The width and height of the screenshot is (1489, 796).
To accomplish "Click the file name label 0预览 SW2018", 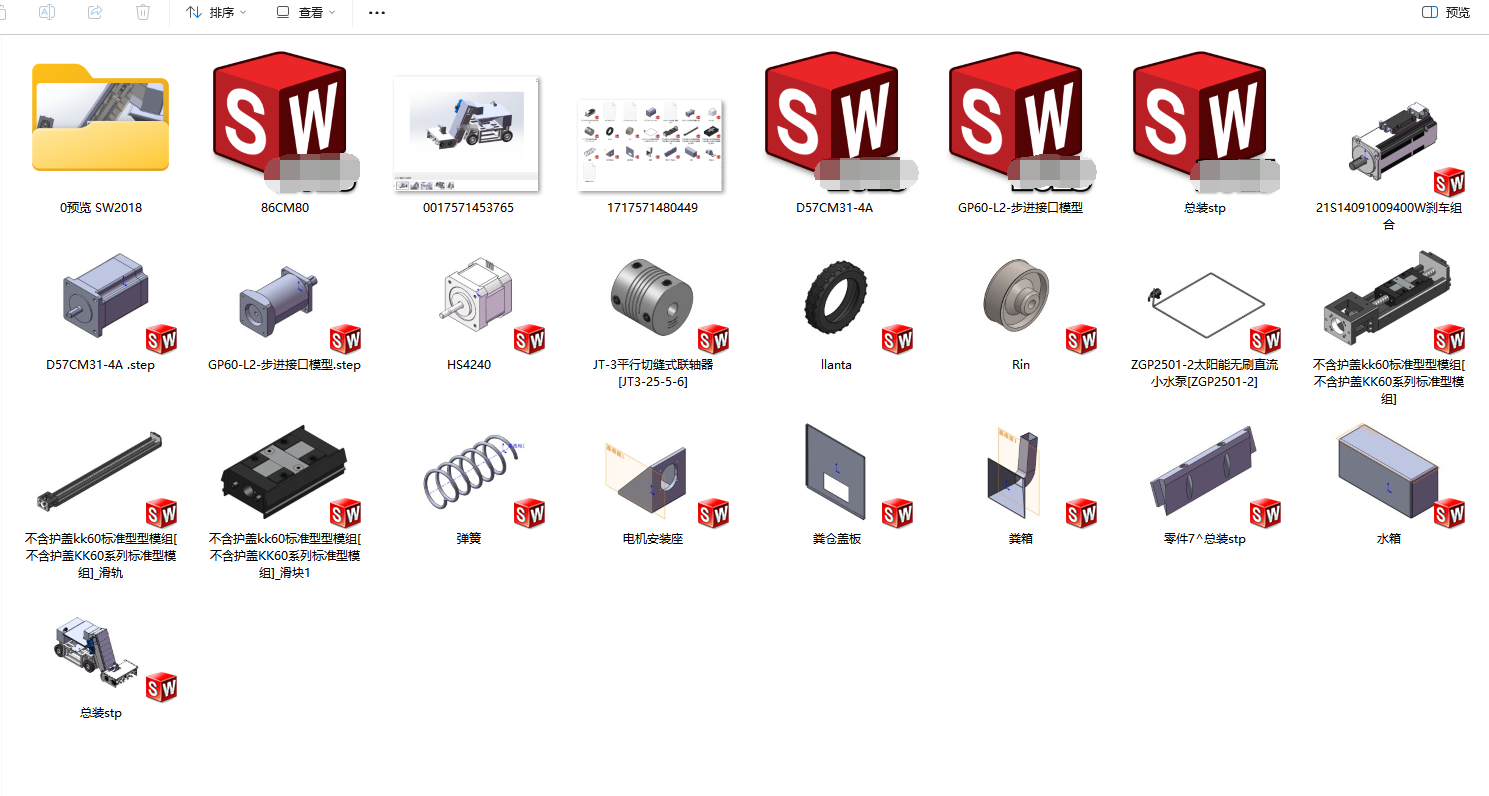I will coord(100,208).
